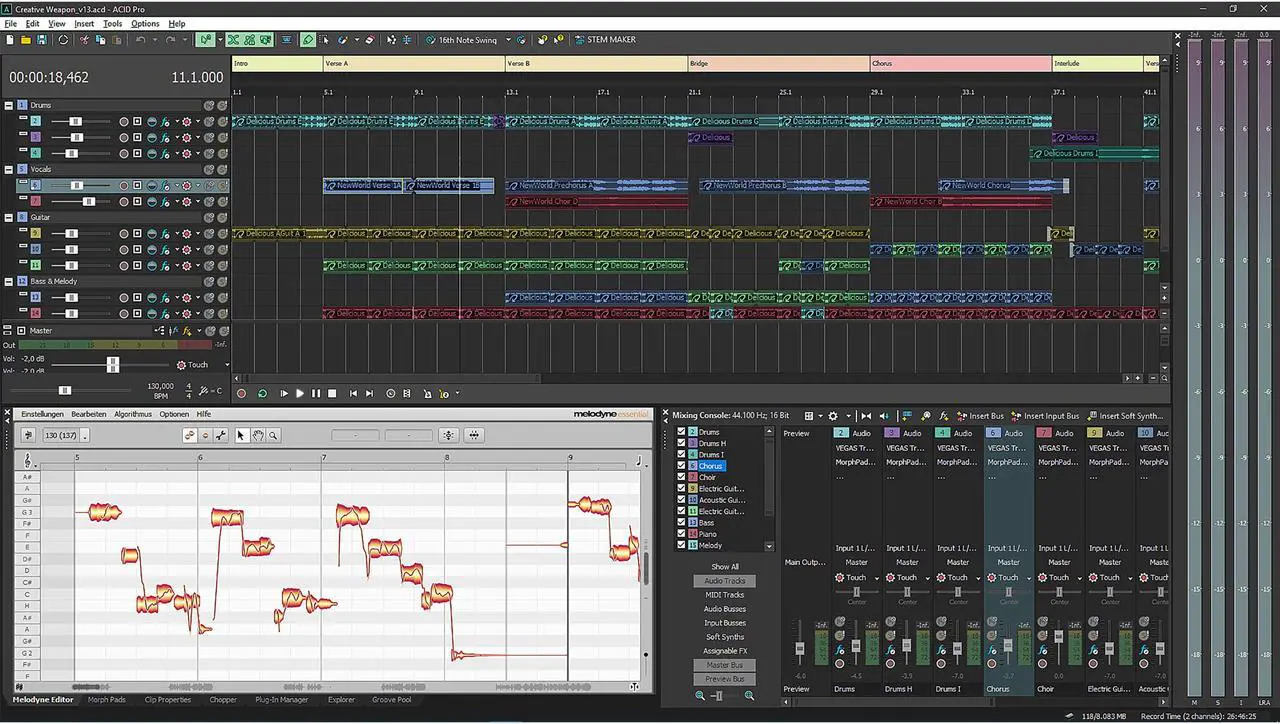Open Chorus channel Touch dropdown in mixer
Image resolution: width=1280 pixels, height=724 pixels.
point(1030,577)
